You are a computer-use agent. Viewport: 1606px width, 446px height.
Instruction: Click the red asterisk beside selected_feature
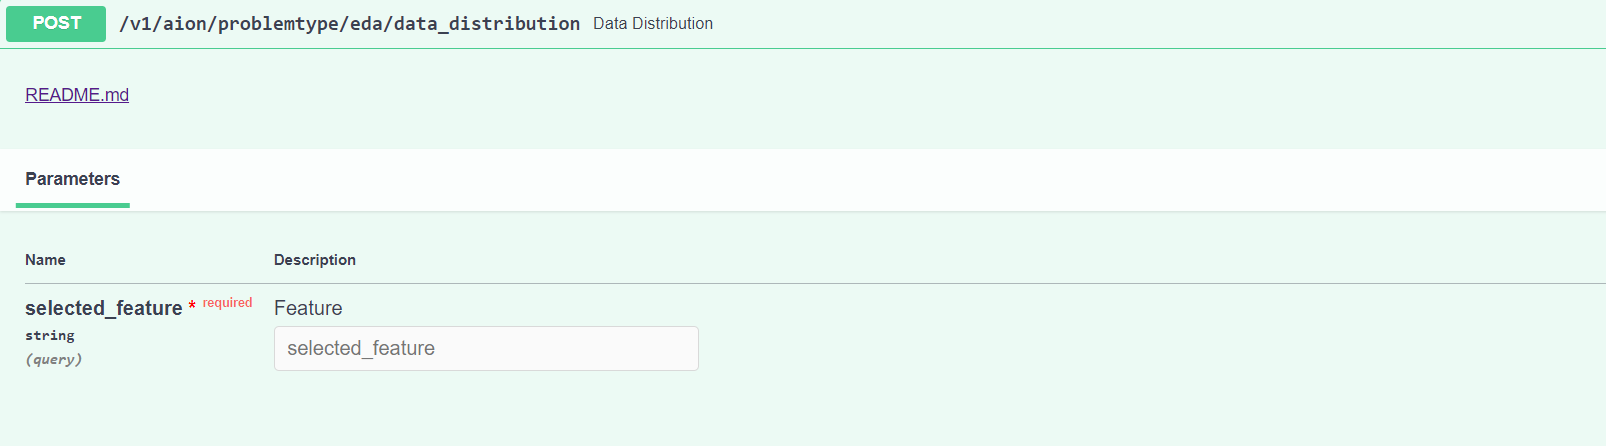[192, 306]
